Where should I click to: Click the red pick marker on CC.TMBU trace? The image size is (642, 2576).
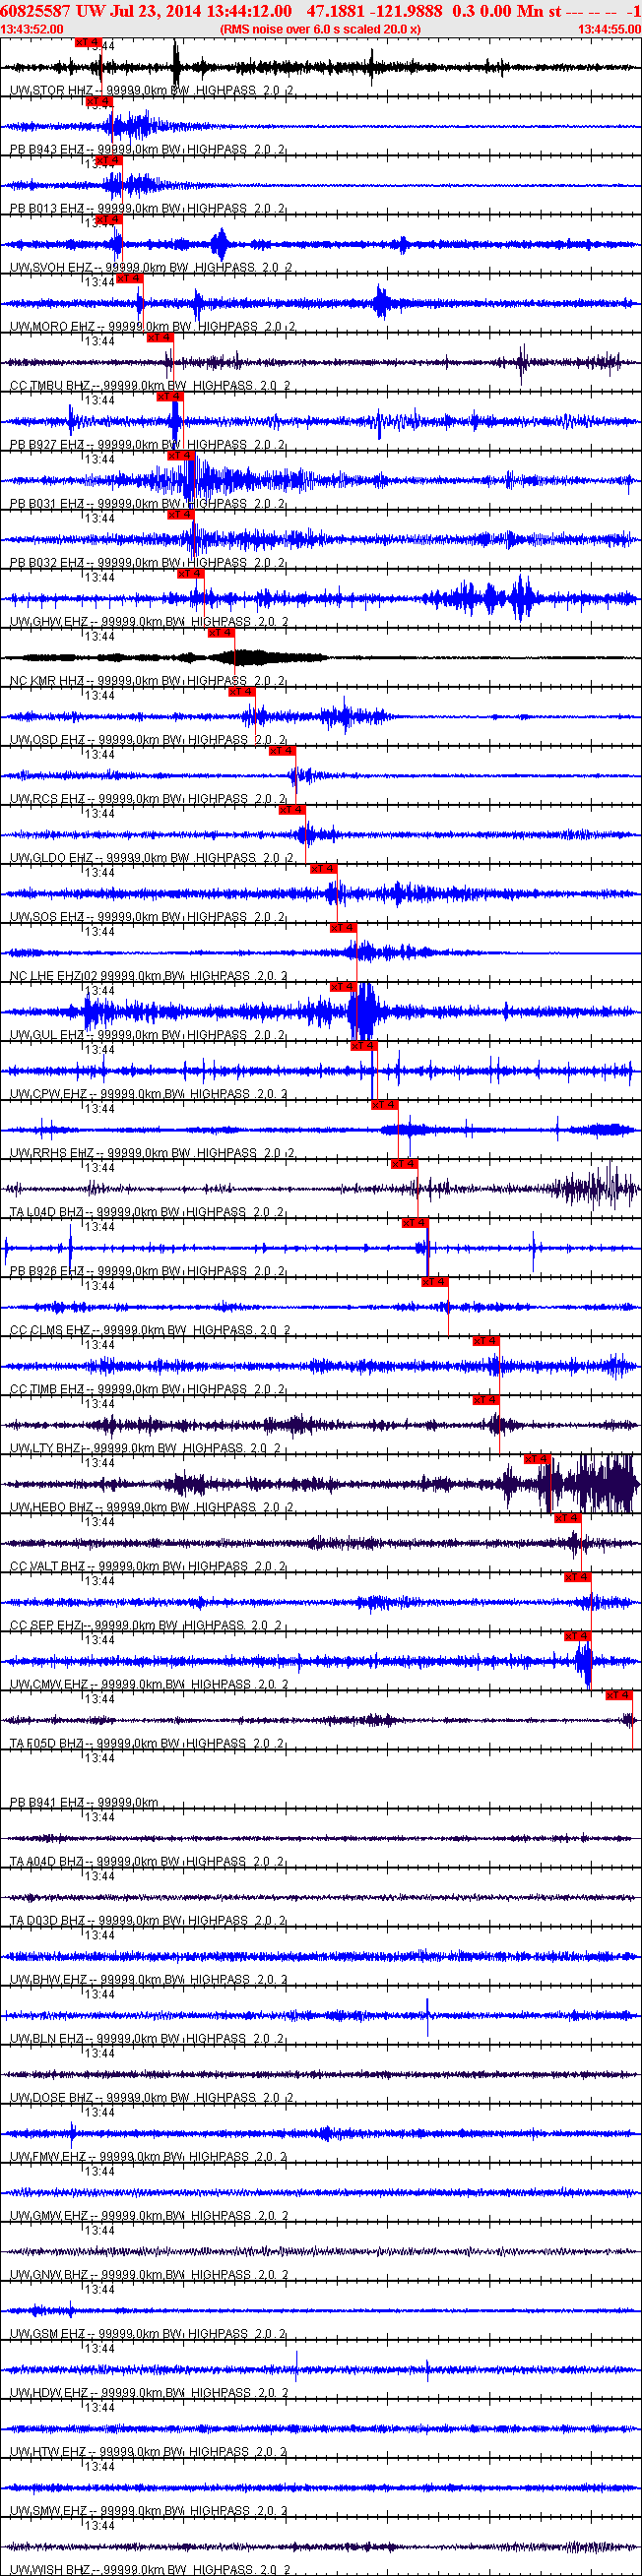160,338
